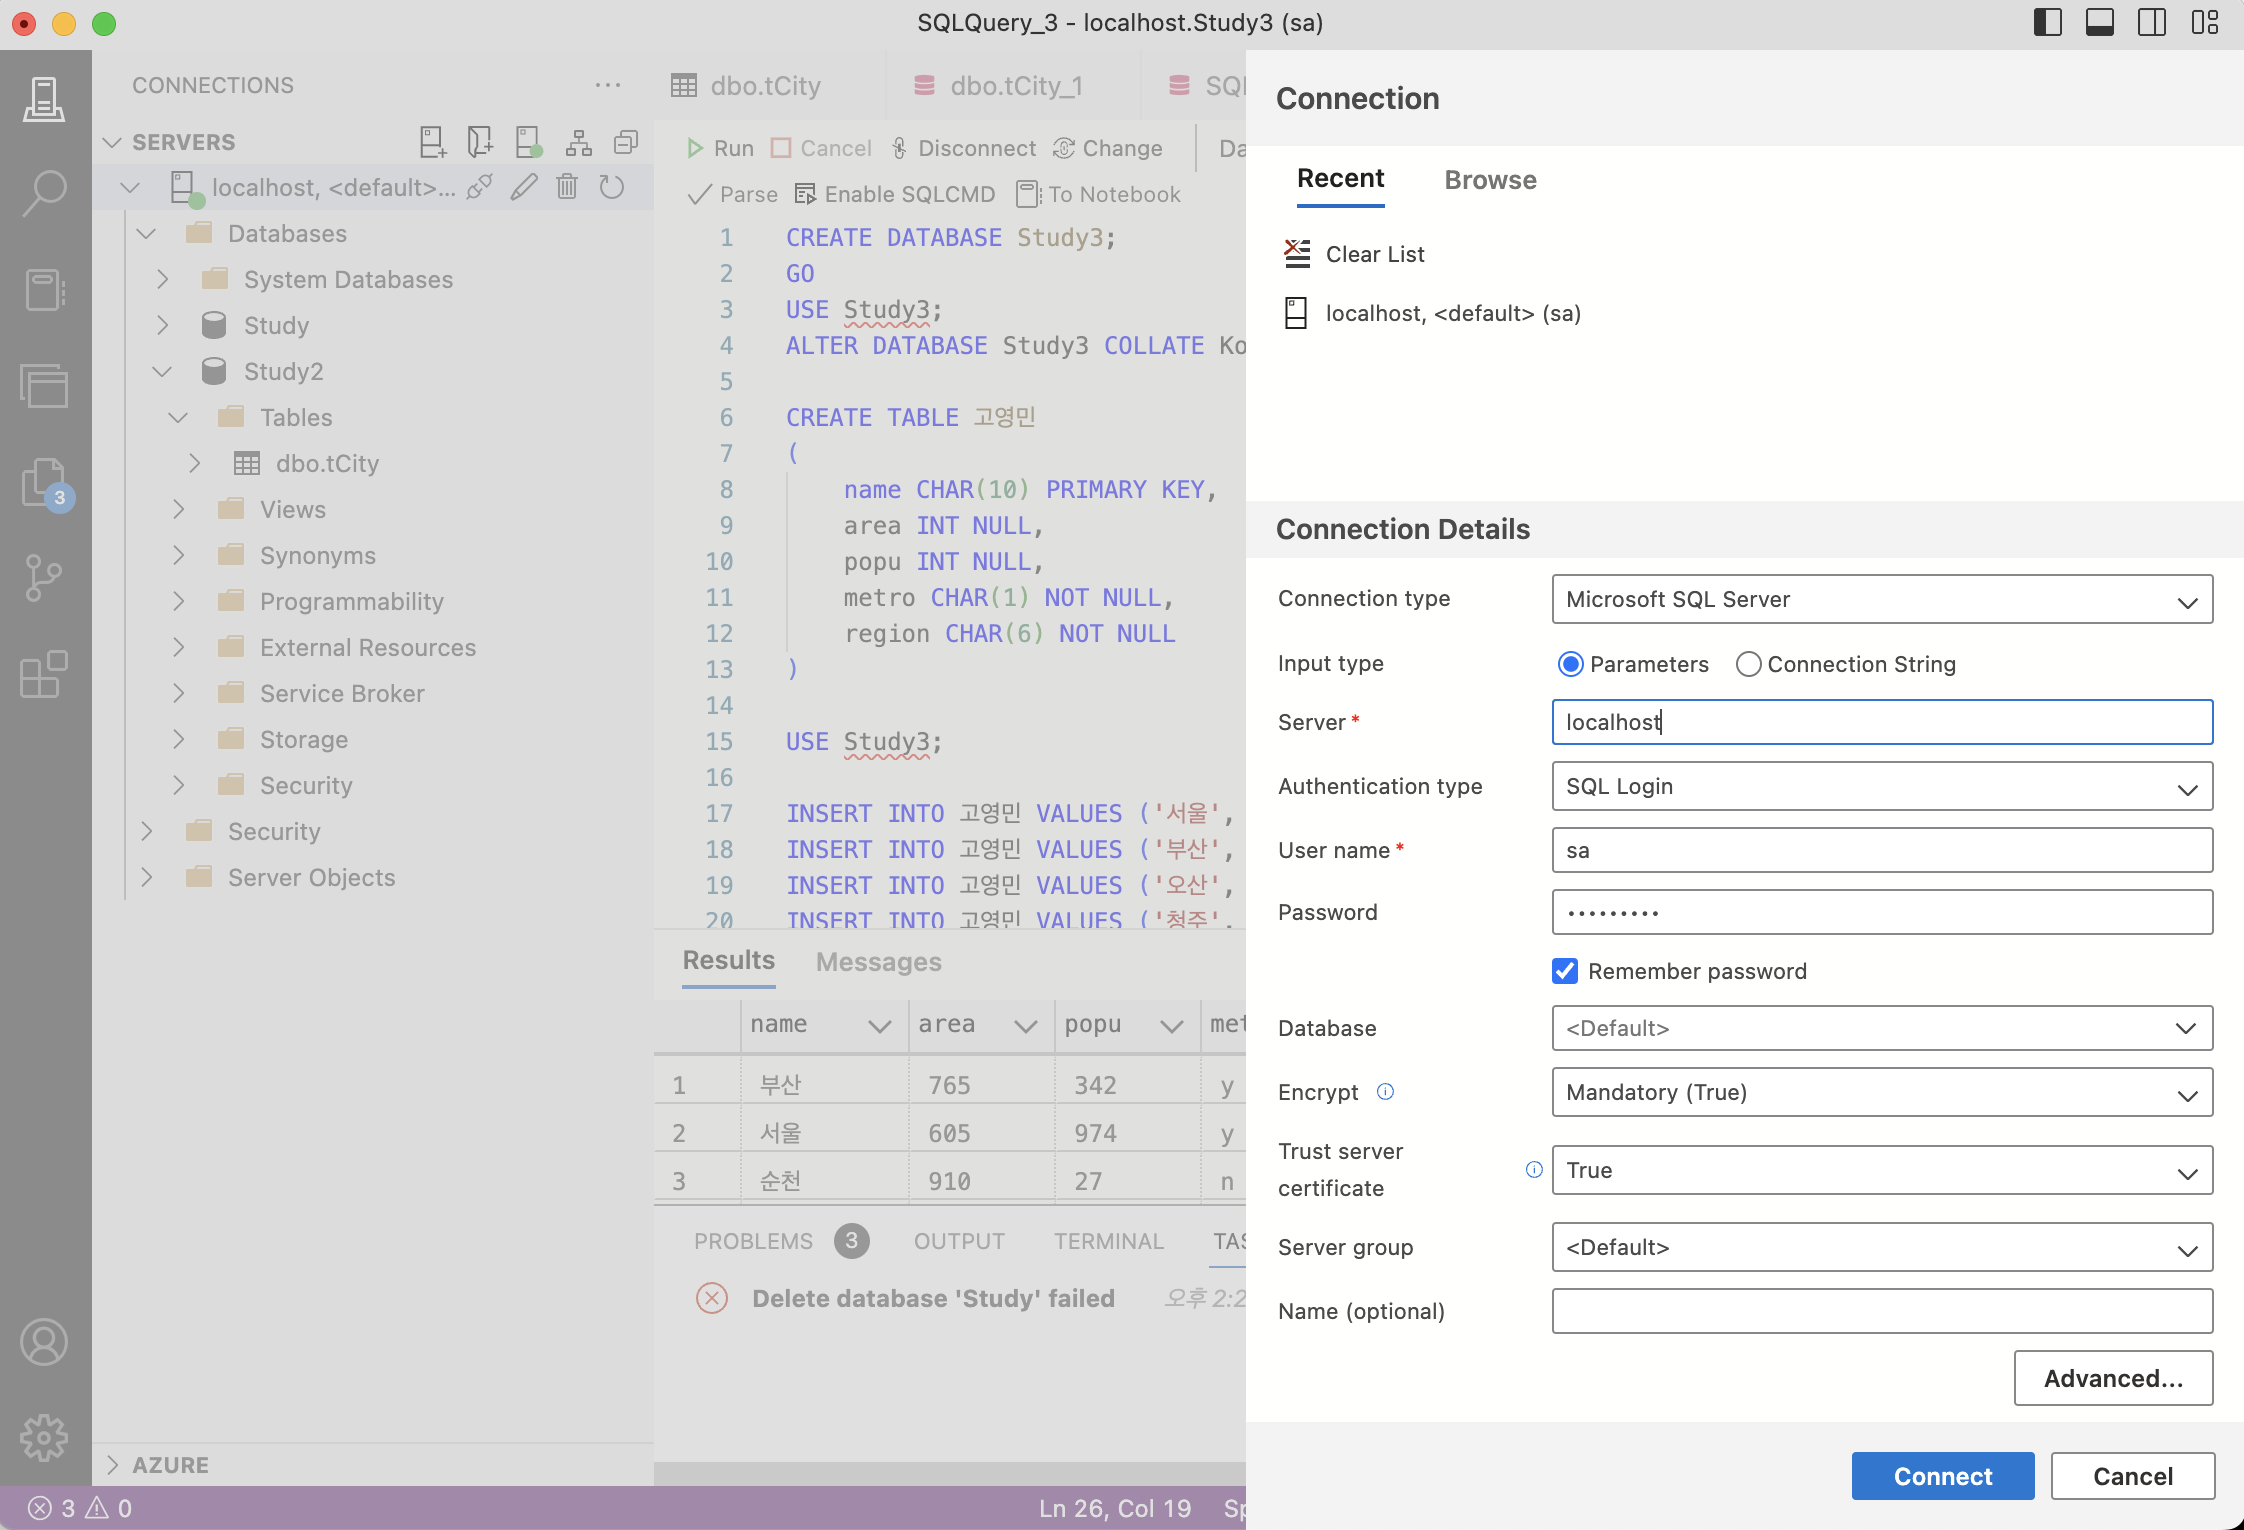Screen dimensions: 2244x1530
Task: Click the New Connection icon in Servers
Action: (432, 142)
